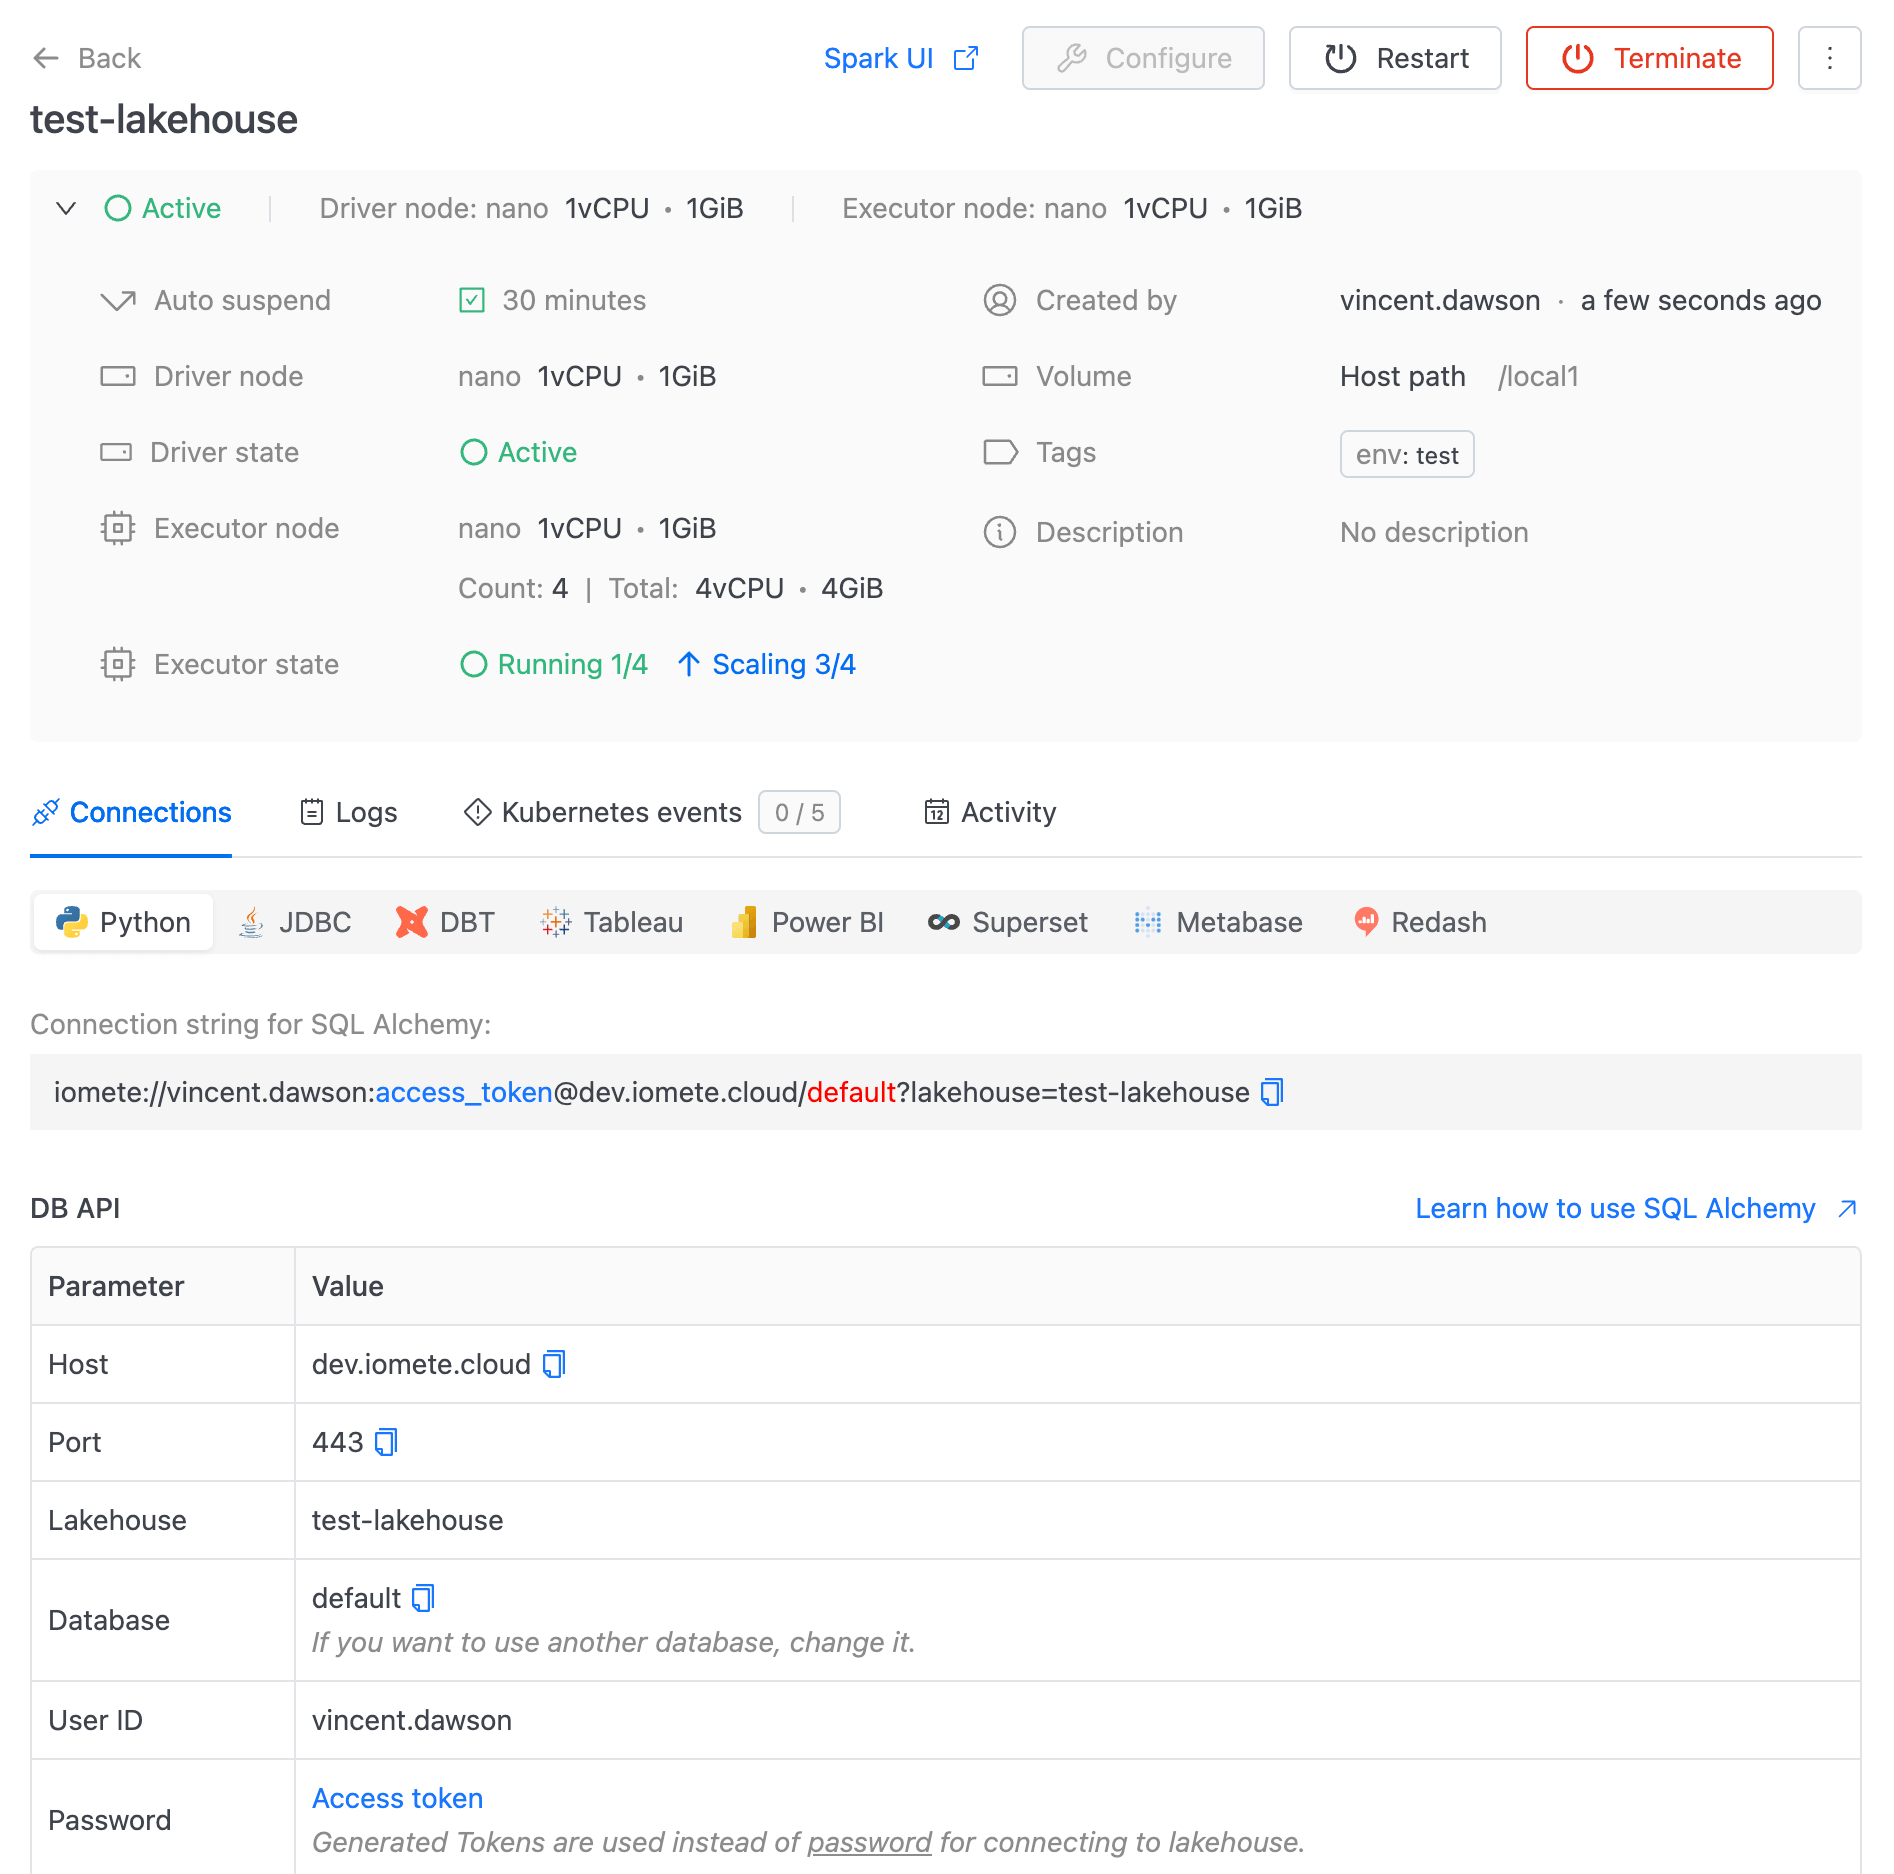Select the Metabase connection option

pyautogui.click(x=1217, y=922)
